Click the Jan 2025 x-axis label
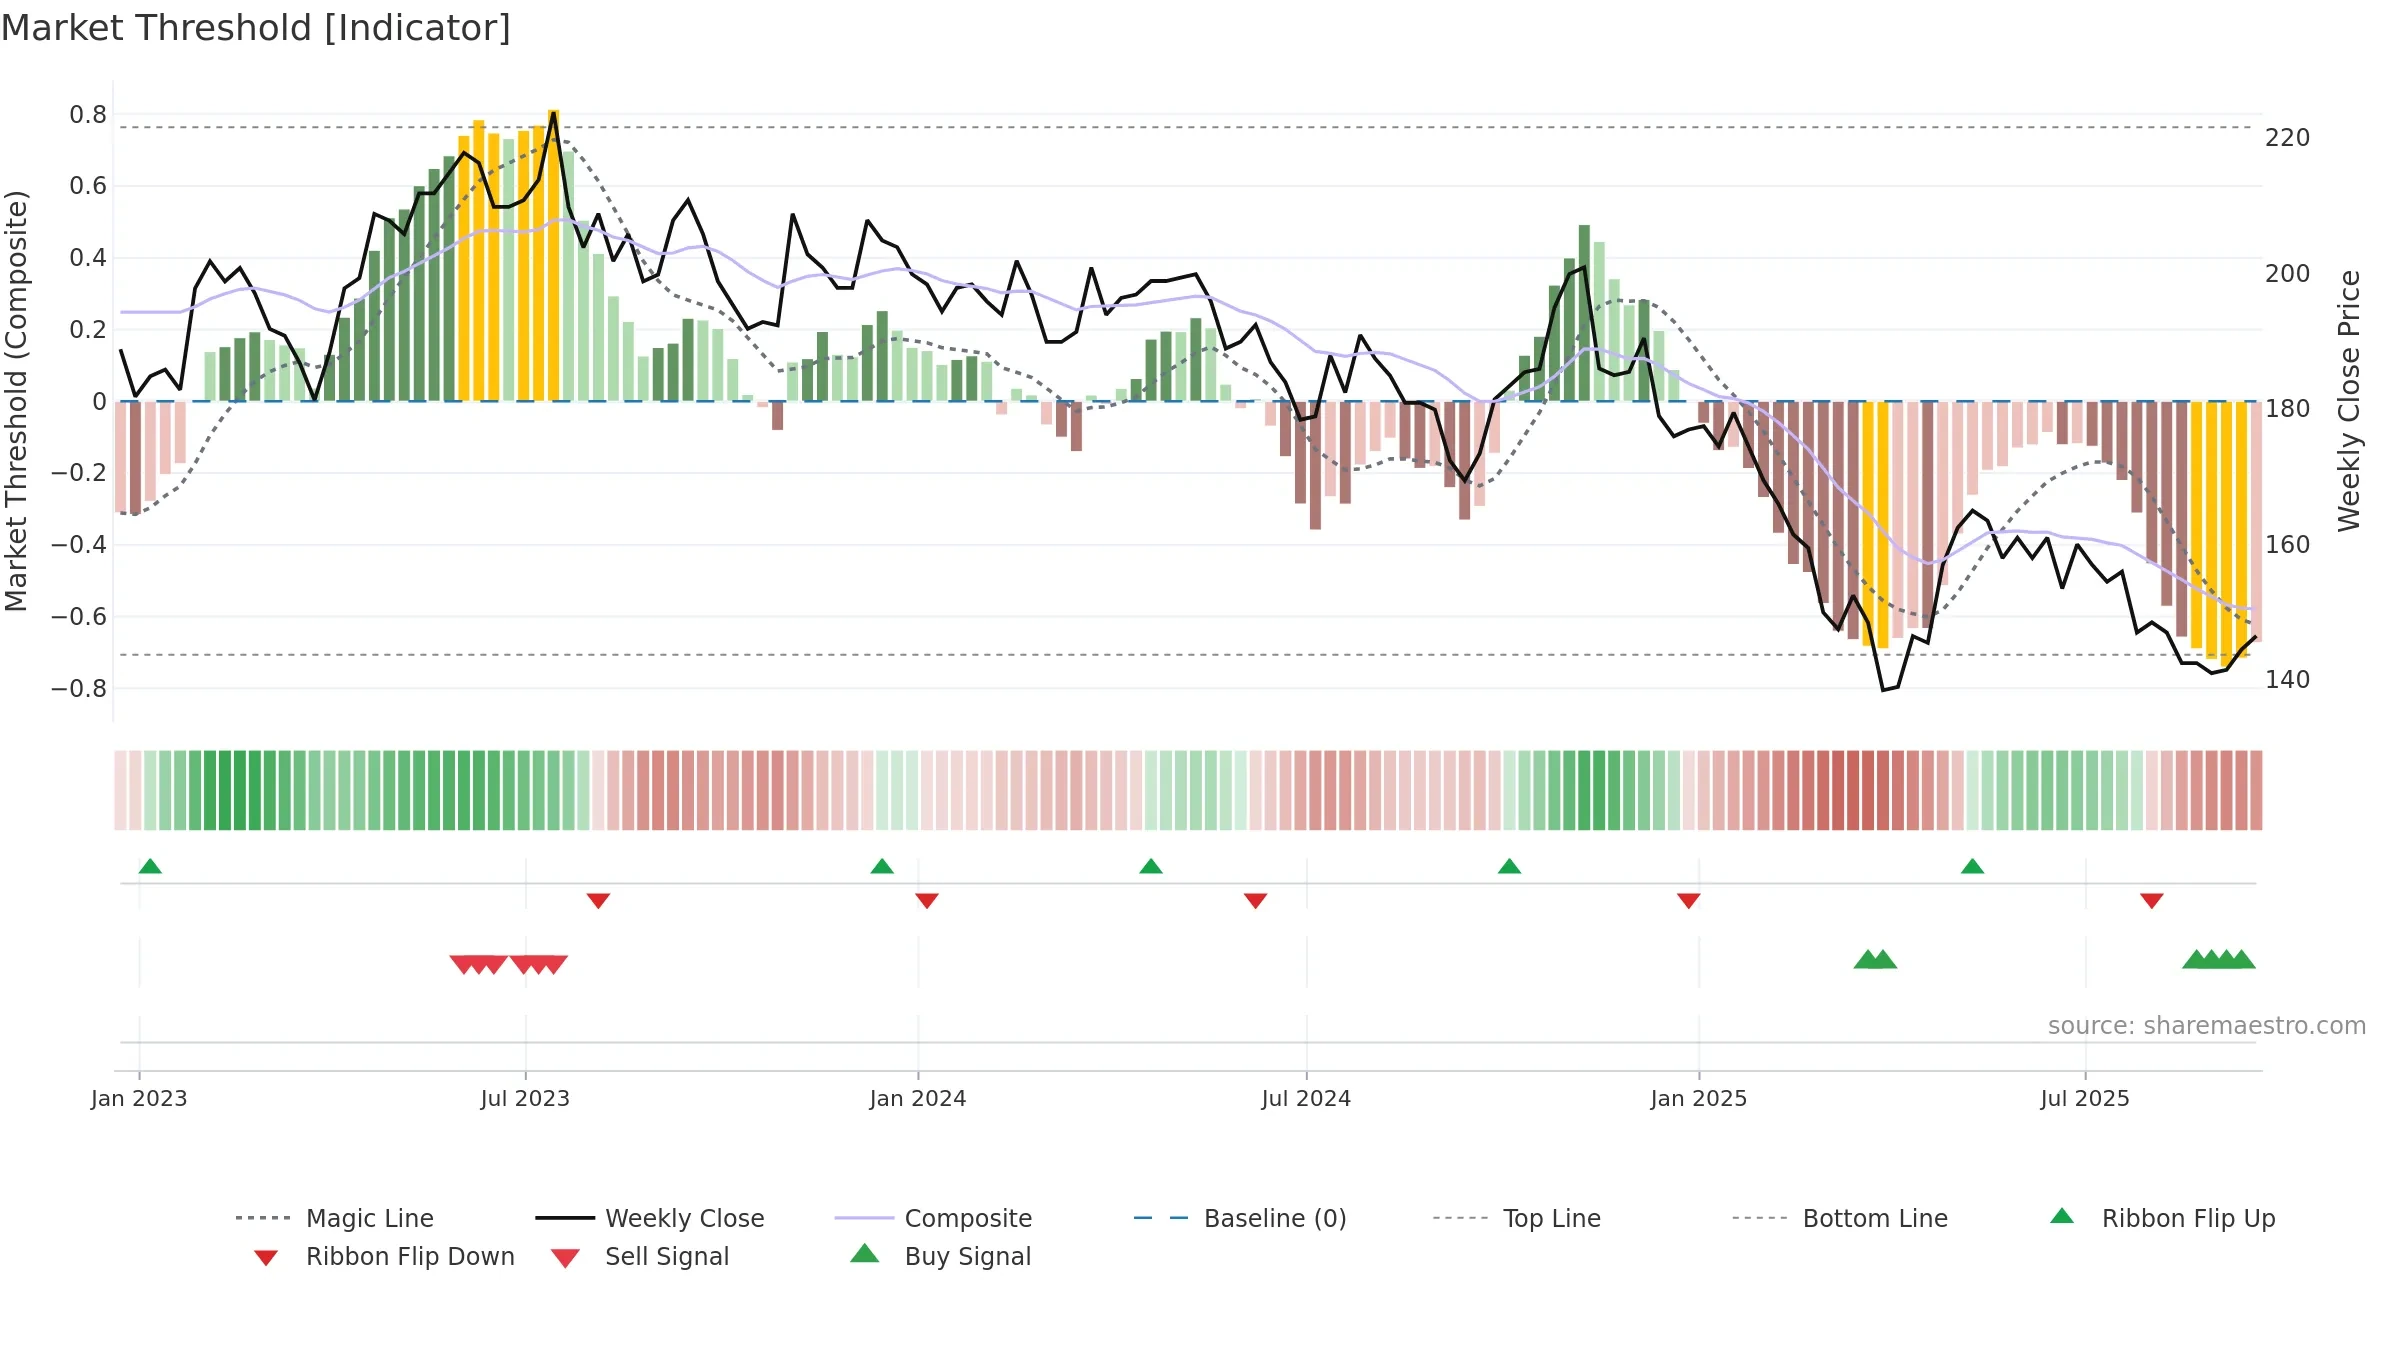Image resolution: width=2400 pixels, height=1350 pixels. [1699, 1098]
